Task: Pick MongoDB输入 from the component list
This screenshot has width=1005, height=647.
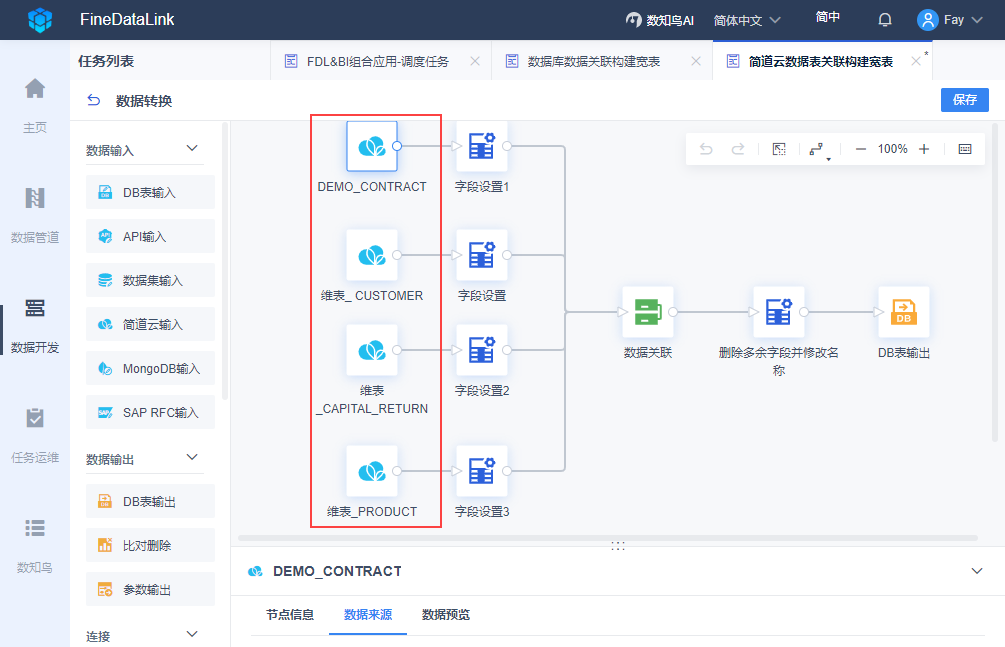Action: pos(151,368)
